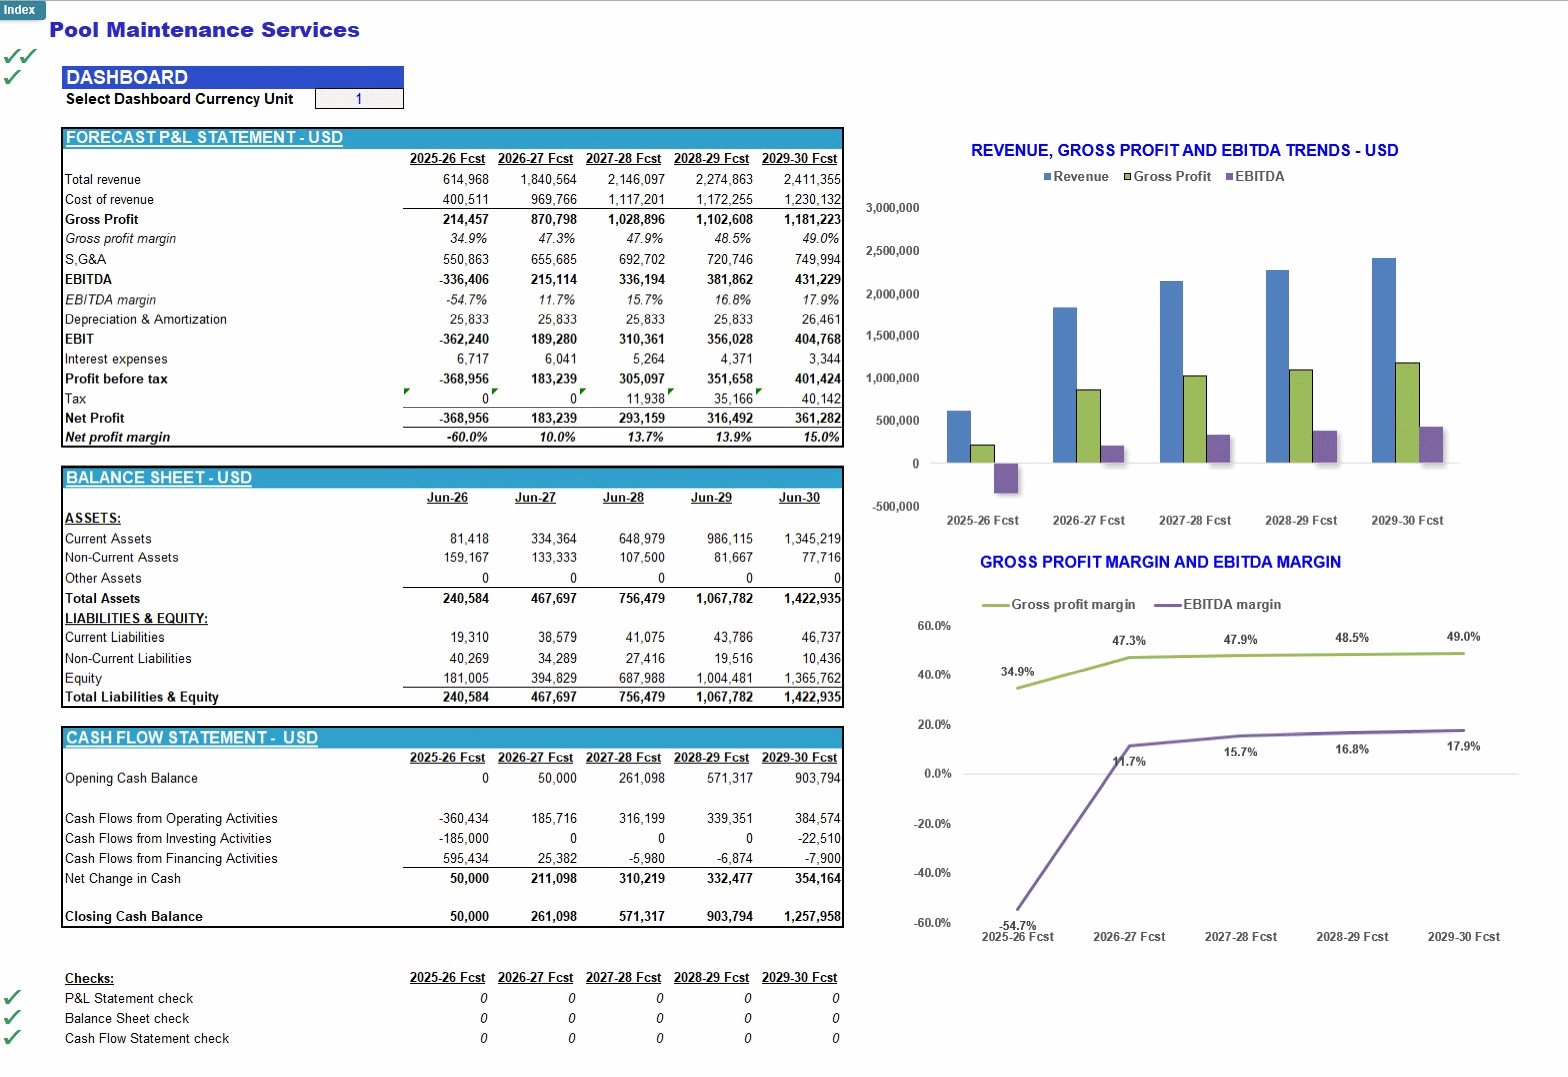The image size is (1568, 1077).
Task: Select the chart title REVENUE, GROSS PROFIT AND EBITDA TRENDS
Action: [1185, 150]
